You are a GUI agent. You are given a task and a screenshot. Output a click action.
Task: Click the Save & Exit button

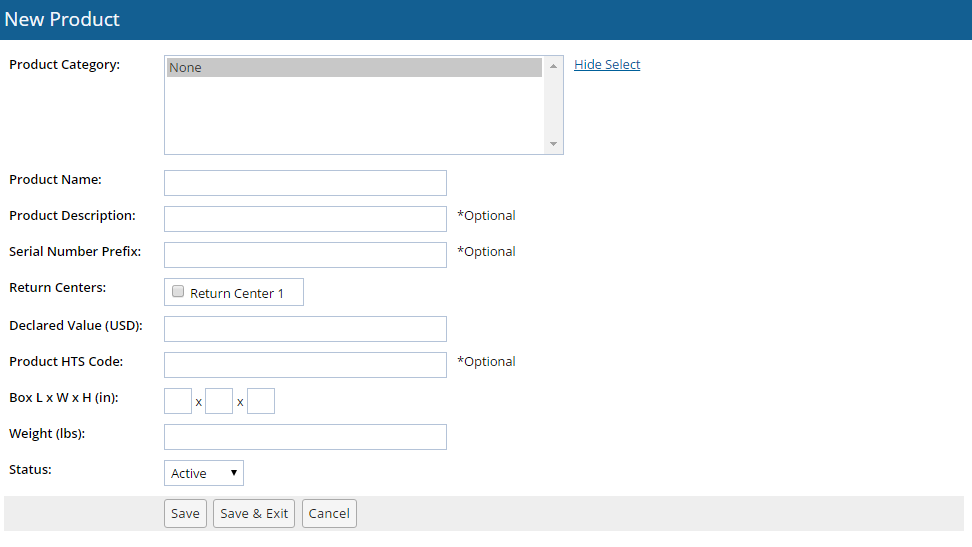tap(254, 514)
